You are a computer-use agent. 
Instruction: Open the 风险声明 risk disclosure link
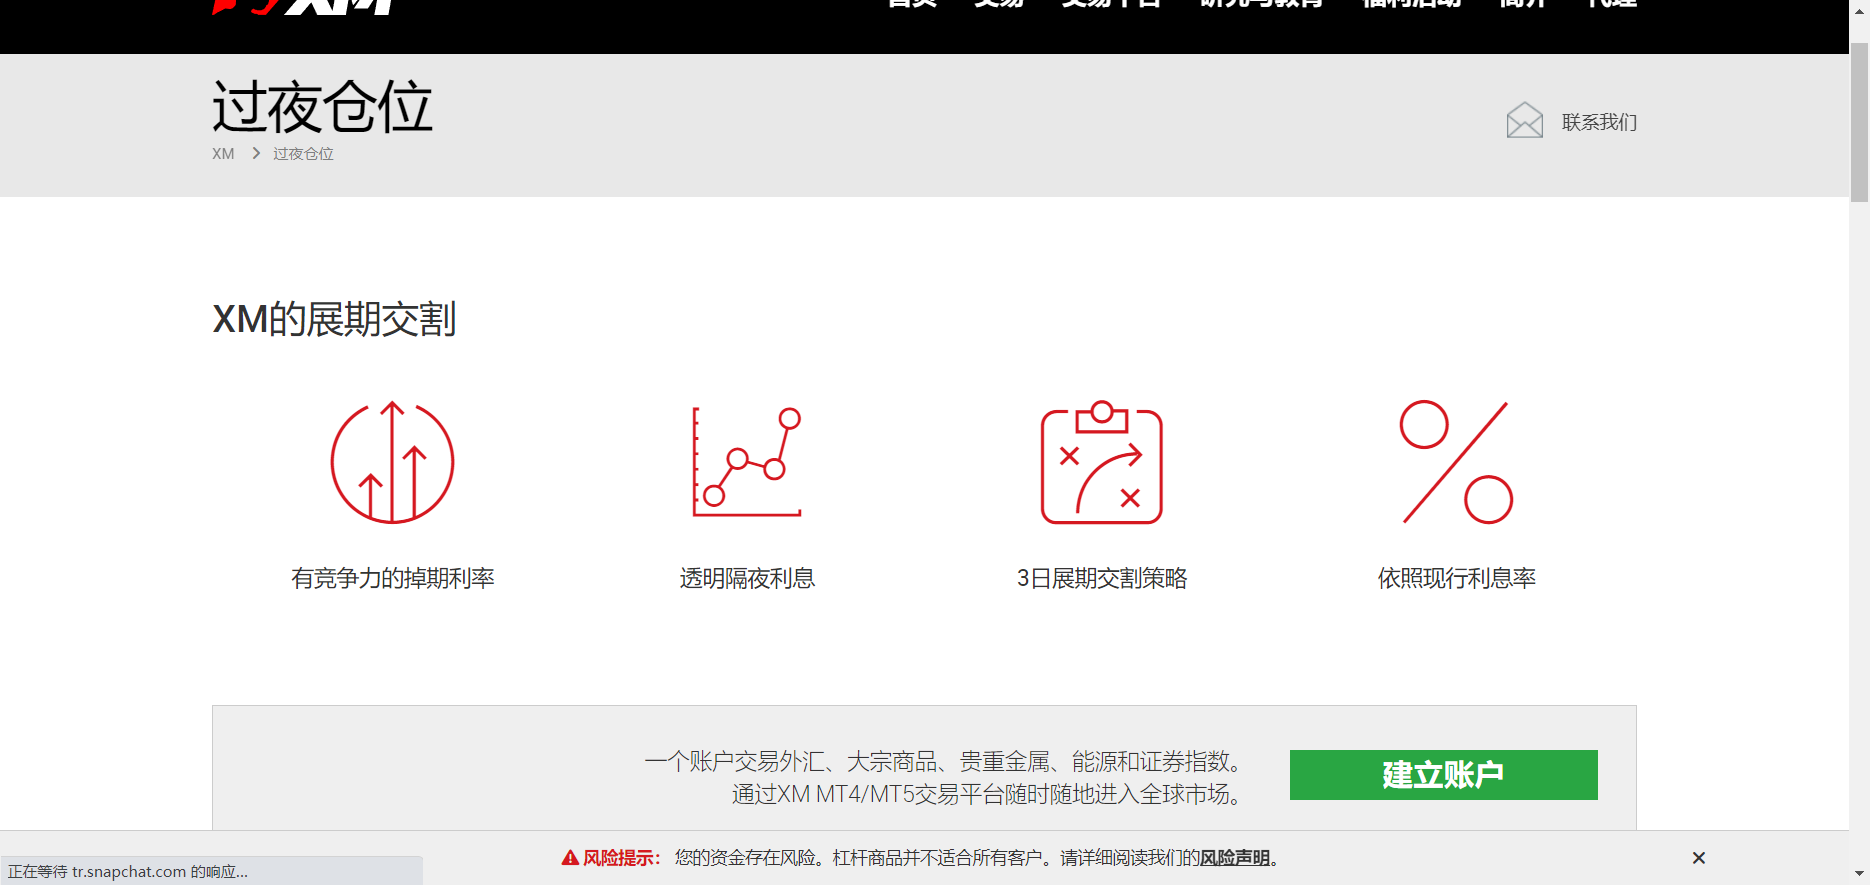[1235, 858]
